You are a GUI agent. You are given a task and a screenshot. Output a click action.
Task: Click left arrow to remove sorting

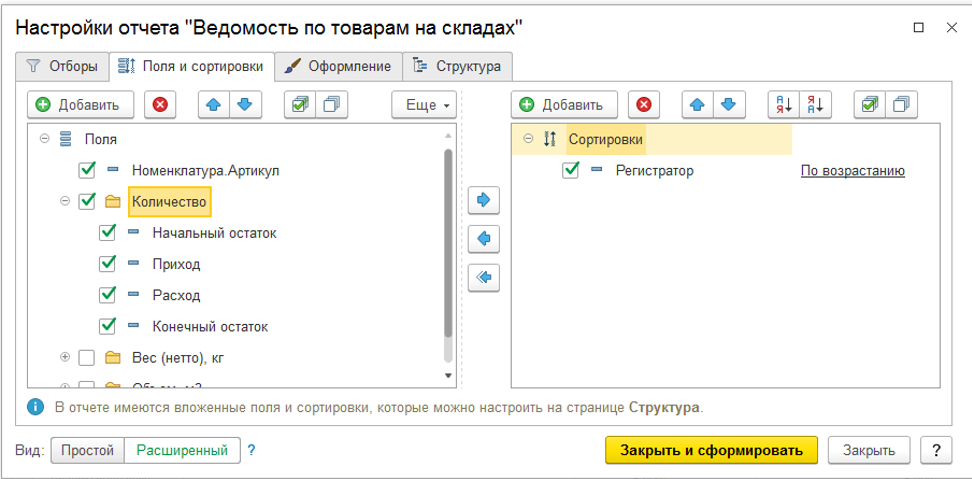[x=484, y=238]
